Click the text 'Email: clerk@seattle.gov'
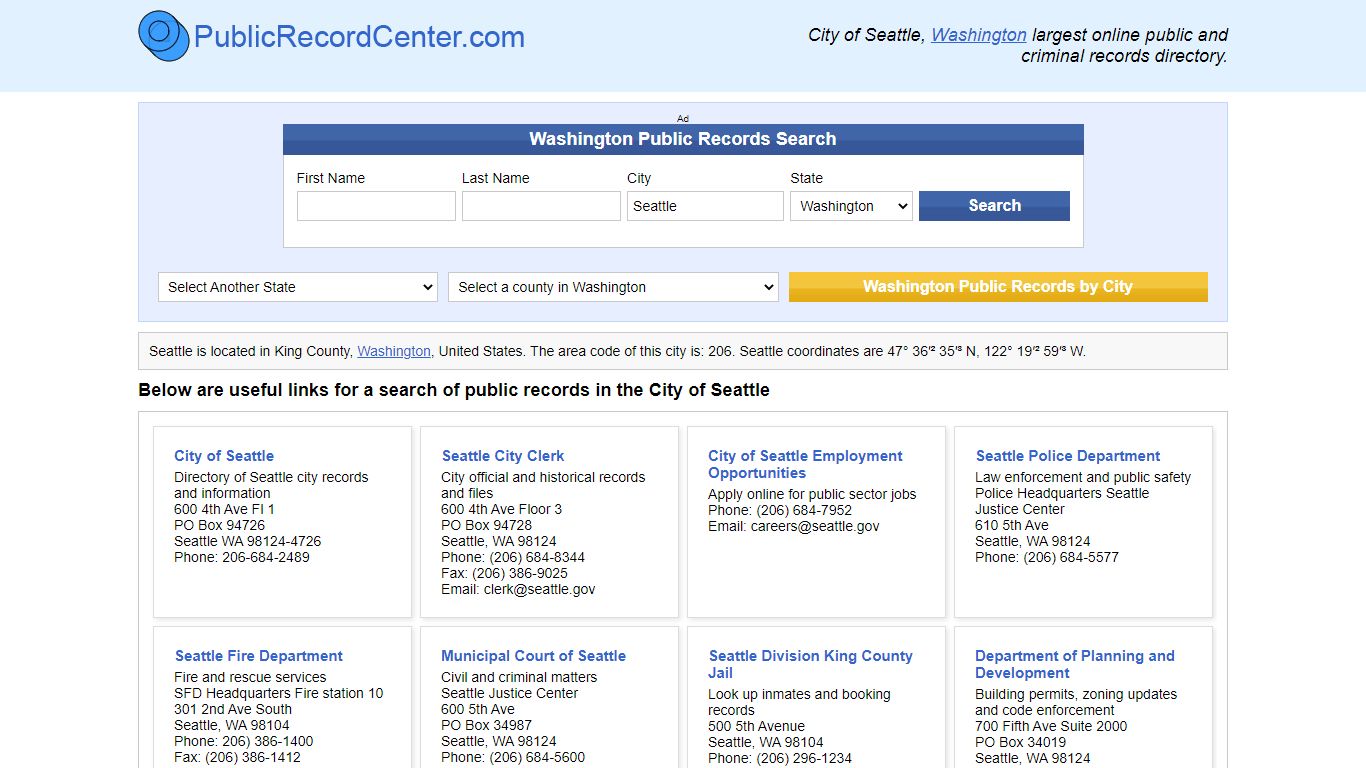The width and height of the screenshot is (1366, 768). click(x=518, y=589)
